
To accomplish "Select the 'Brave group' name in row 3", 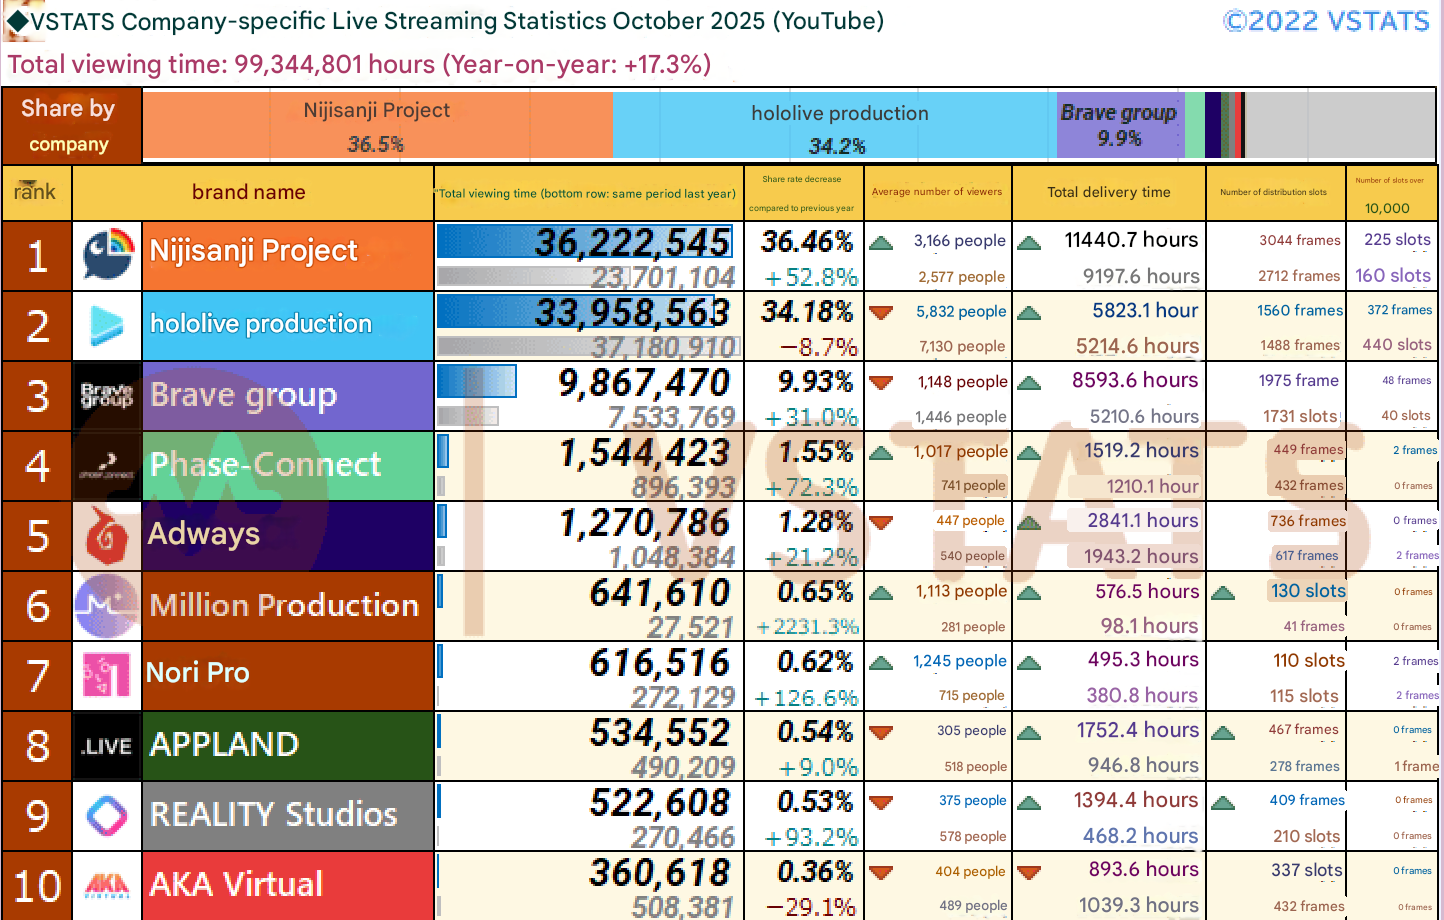I will (243, 395).
